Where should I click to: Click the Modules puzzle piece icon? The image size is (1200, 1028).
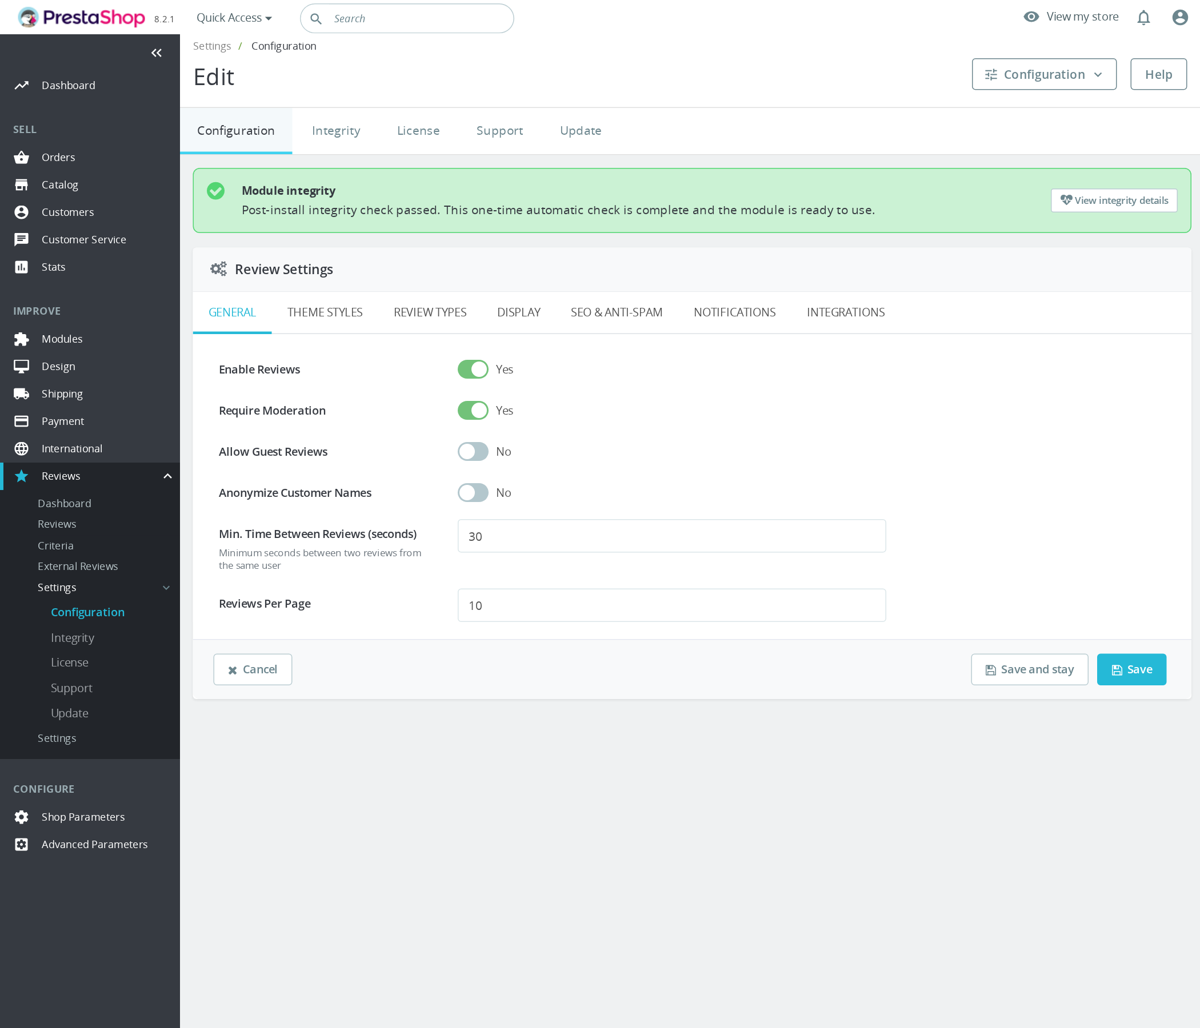(21, 339)
